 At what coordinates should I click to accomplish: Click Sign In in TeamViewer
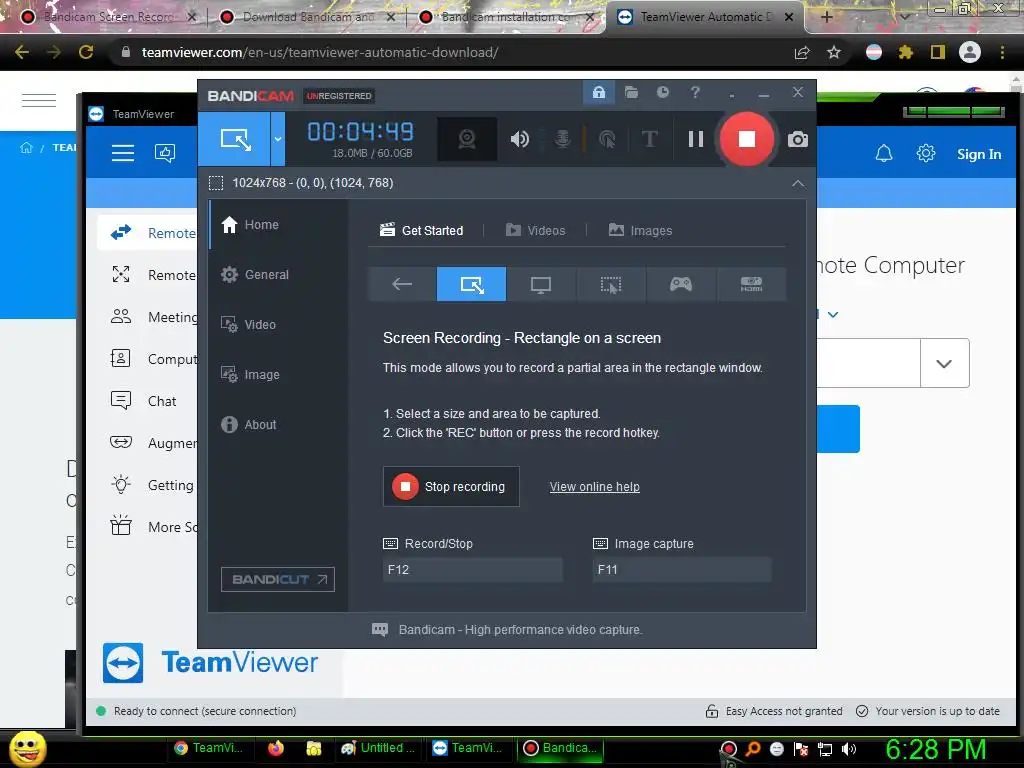(x=979, y=154)
